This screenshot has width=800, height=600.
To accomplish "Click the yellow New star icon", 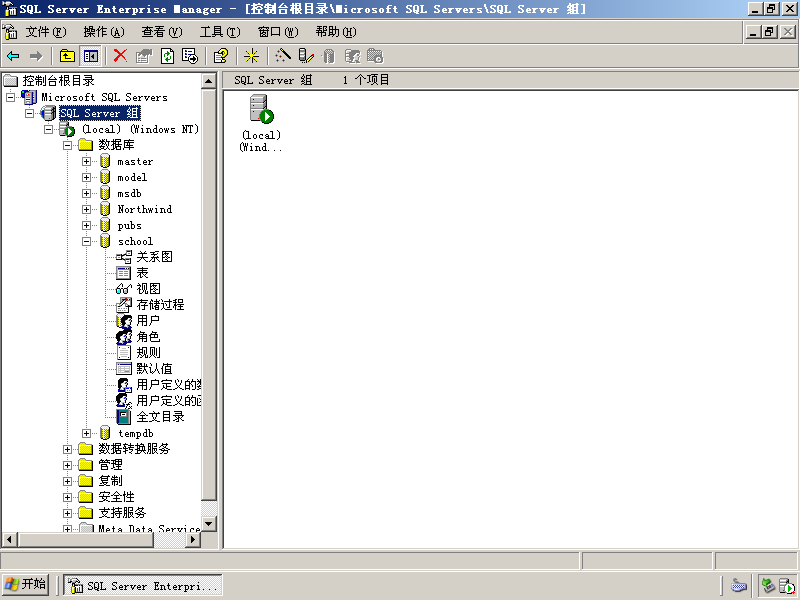I will click(252, 56).
